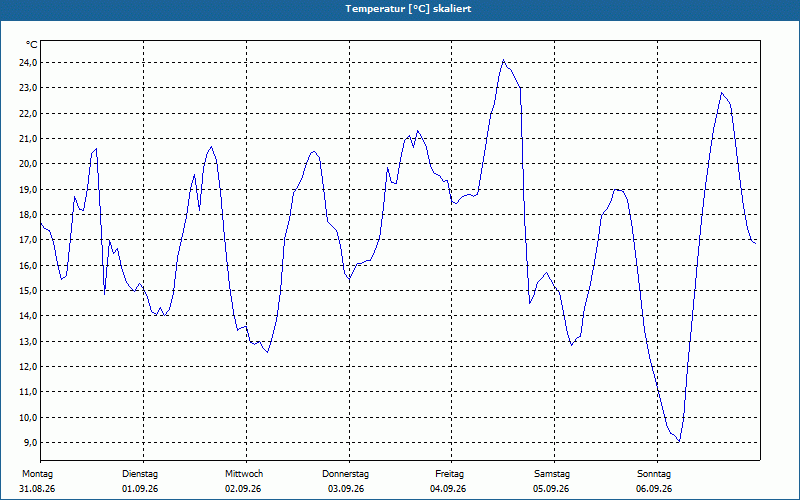Click the 20,0 y-axis label

coord(28,164)
